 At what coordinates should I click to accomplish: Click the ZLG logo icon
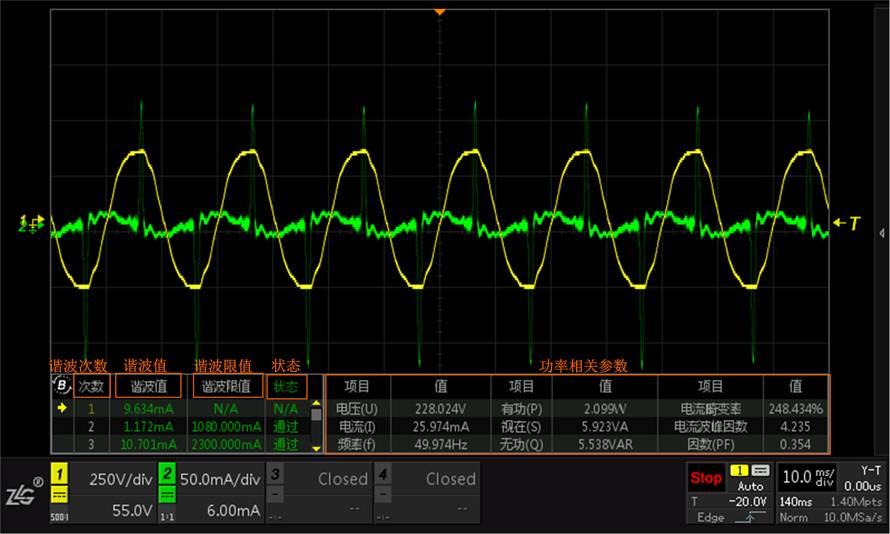coord(23,493)
